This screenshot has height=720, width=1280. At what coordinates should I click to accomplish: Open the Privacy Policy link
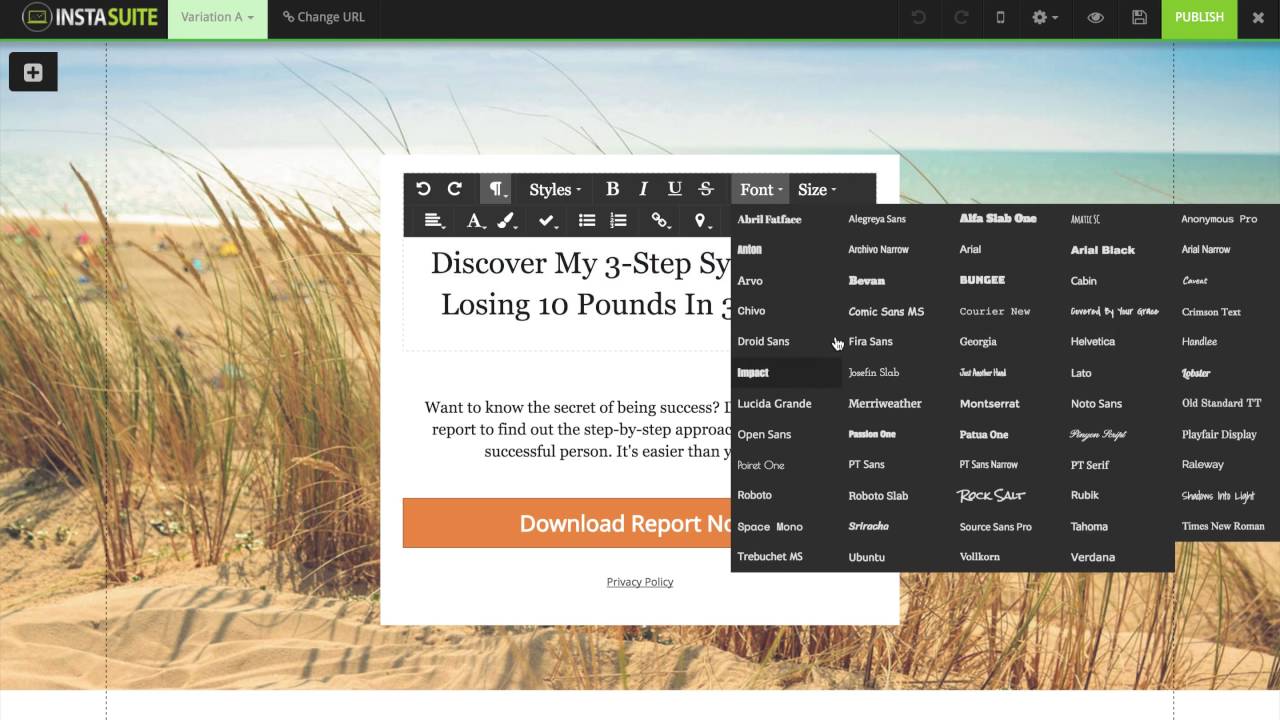tap(640, 581)
